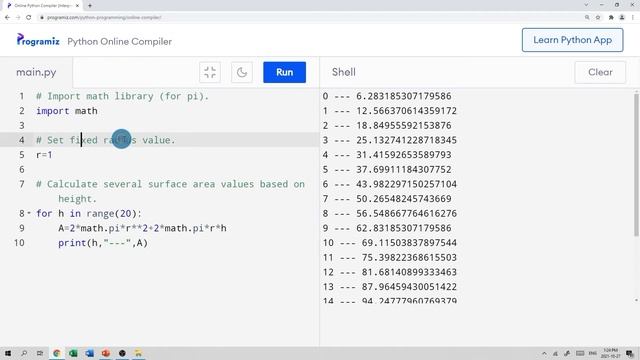Open the browser profile avatar
Image resolution: width=640 pixels, height=360 pixels.
(x=622, y=18)
